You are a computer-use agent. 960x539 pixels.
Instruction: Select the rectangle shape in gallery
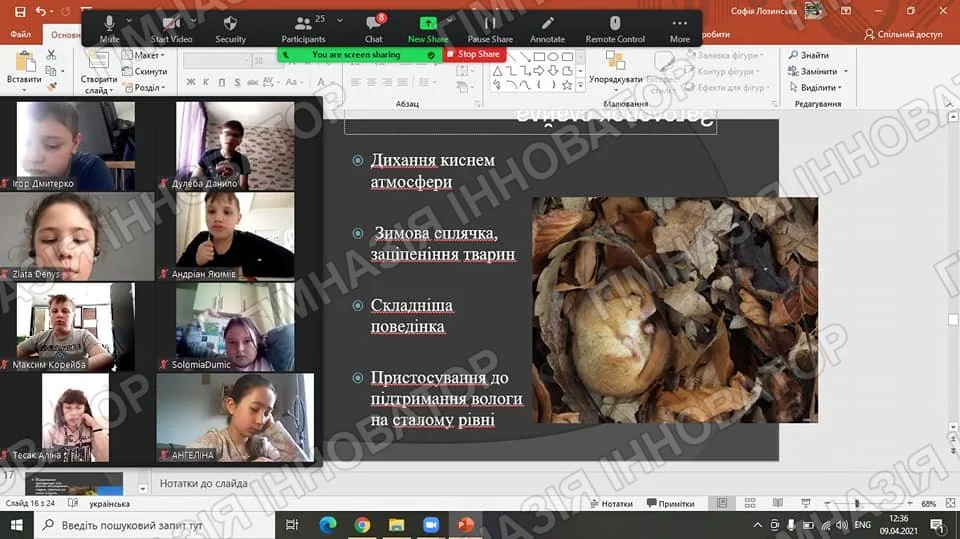(539, 57)
